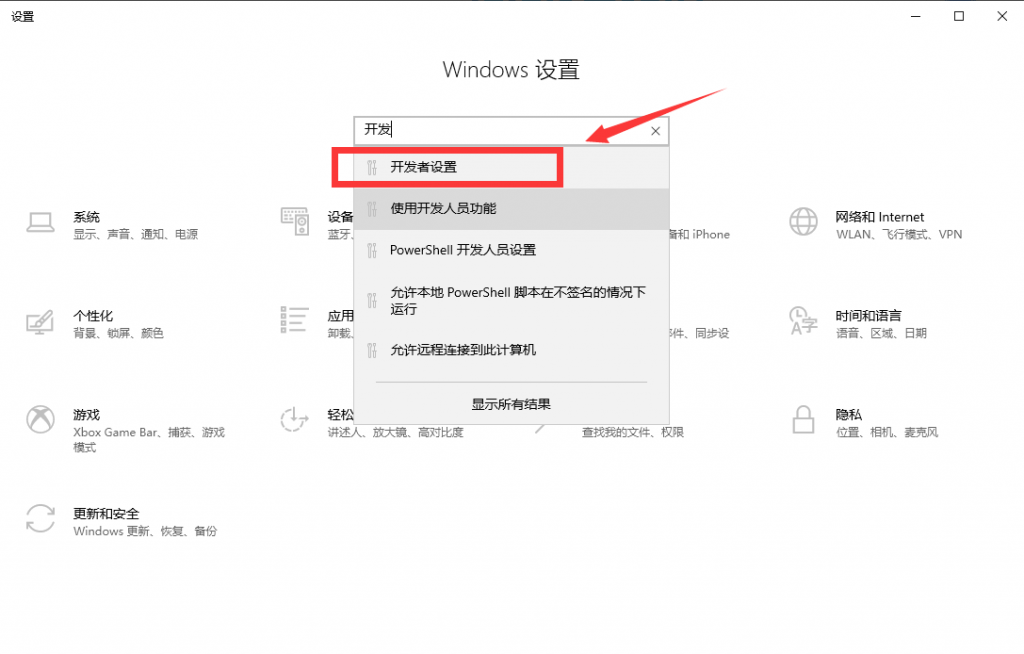1024x654 pixels.
Task: Open the 设备 keyboard and speaker icon
Action: click(x=295, y=221)
